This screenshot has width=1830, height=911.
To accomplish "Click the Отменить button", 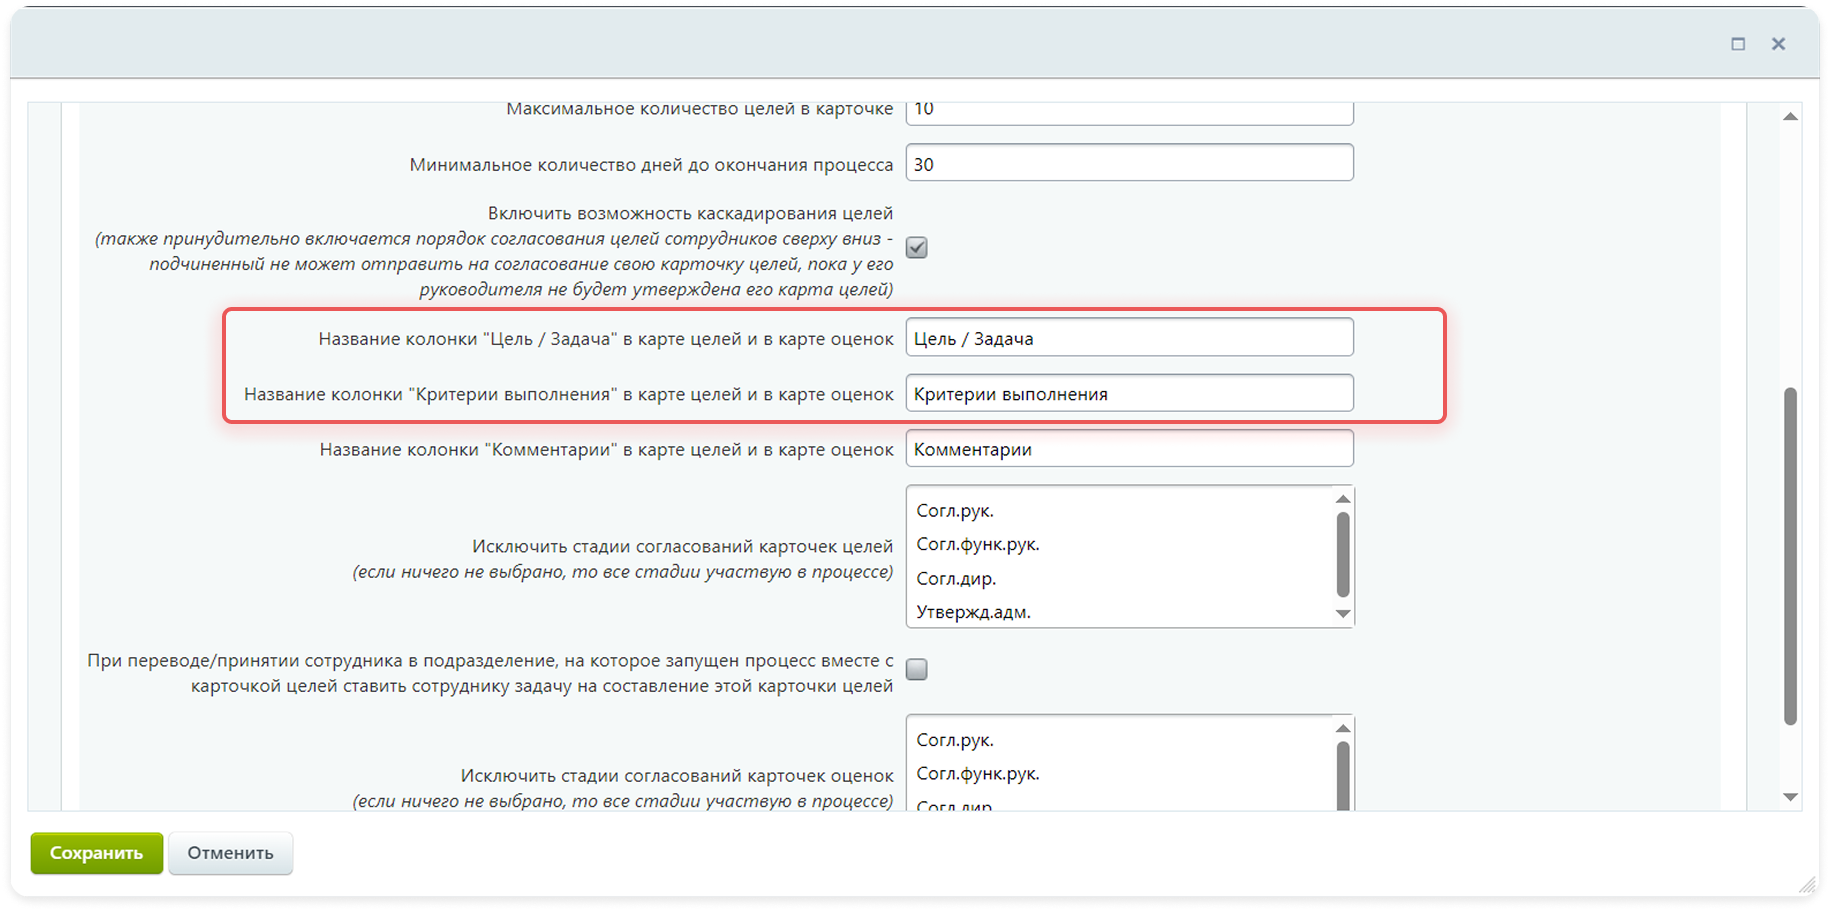I will pyautogui.click(x=230, y=853).
